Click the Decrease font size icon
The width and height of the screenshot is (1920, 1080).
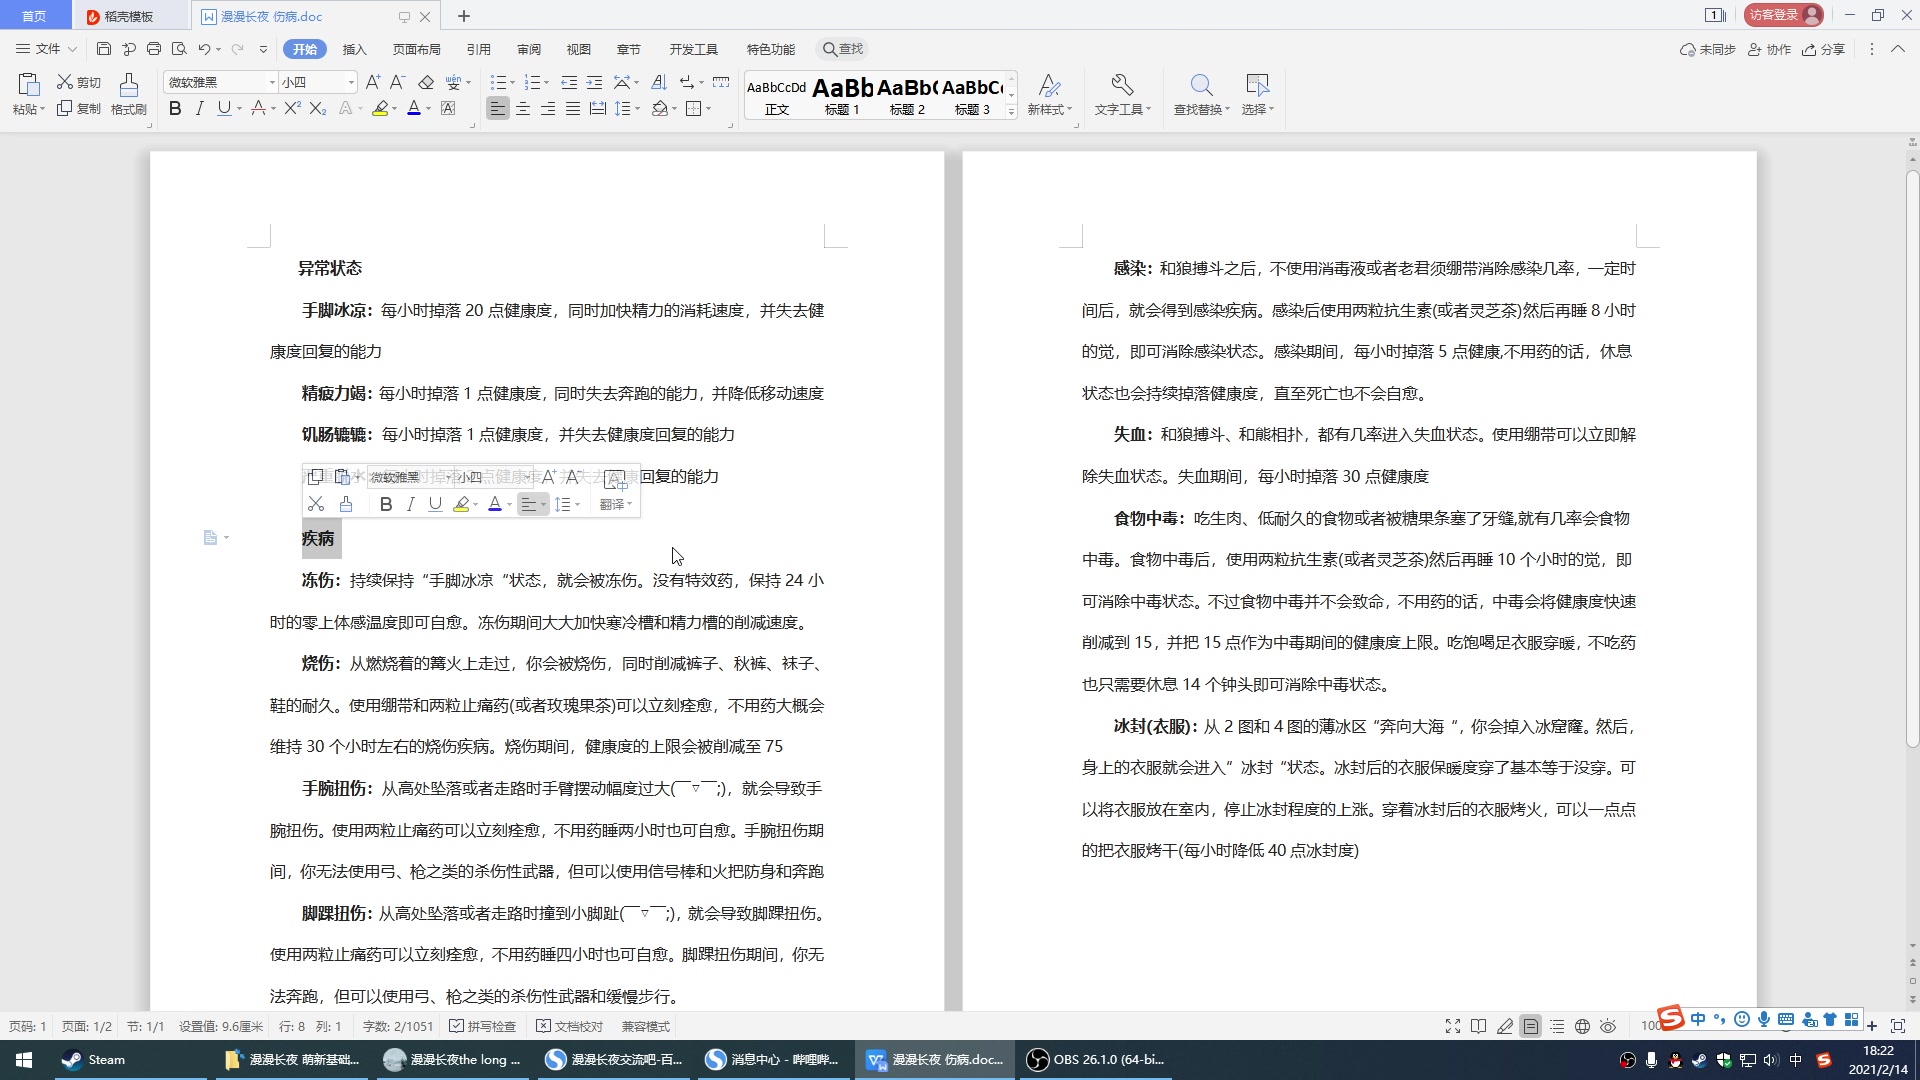pos(397,82)
